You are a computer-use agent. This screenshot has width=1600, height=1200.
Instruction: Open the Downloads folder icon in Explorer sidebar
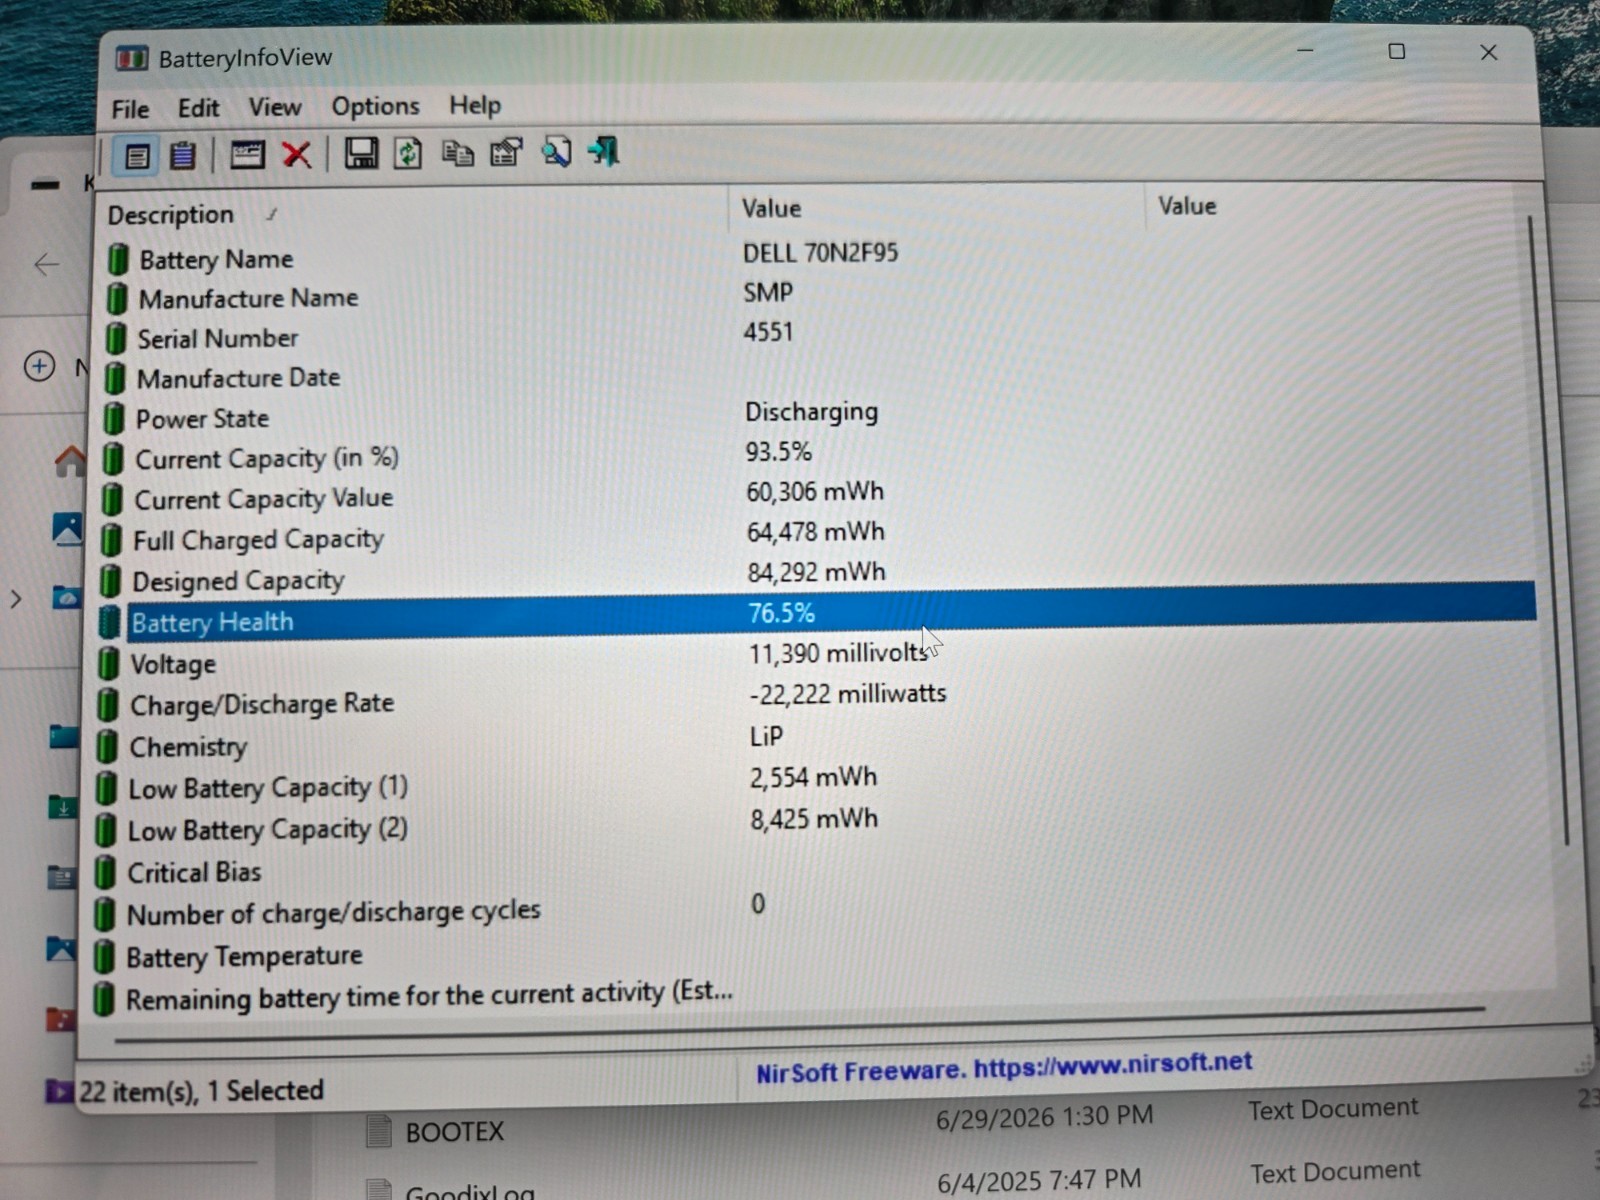(63, 806)
